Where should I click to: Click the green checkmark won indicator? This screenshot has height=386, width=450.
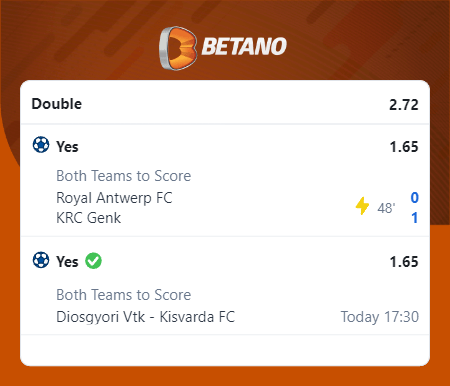coord(93,261)
